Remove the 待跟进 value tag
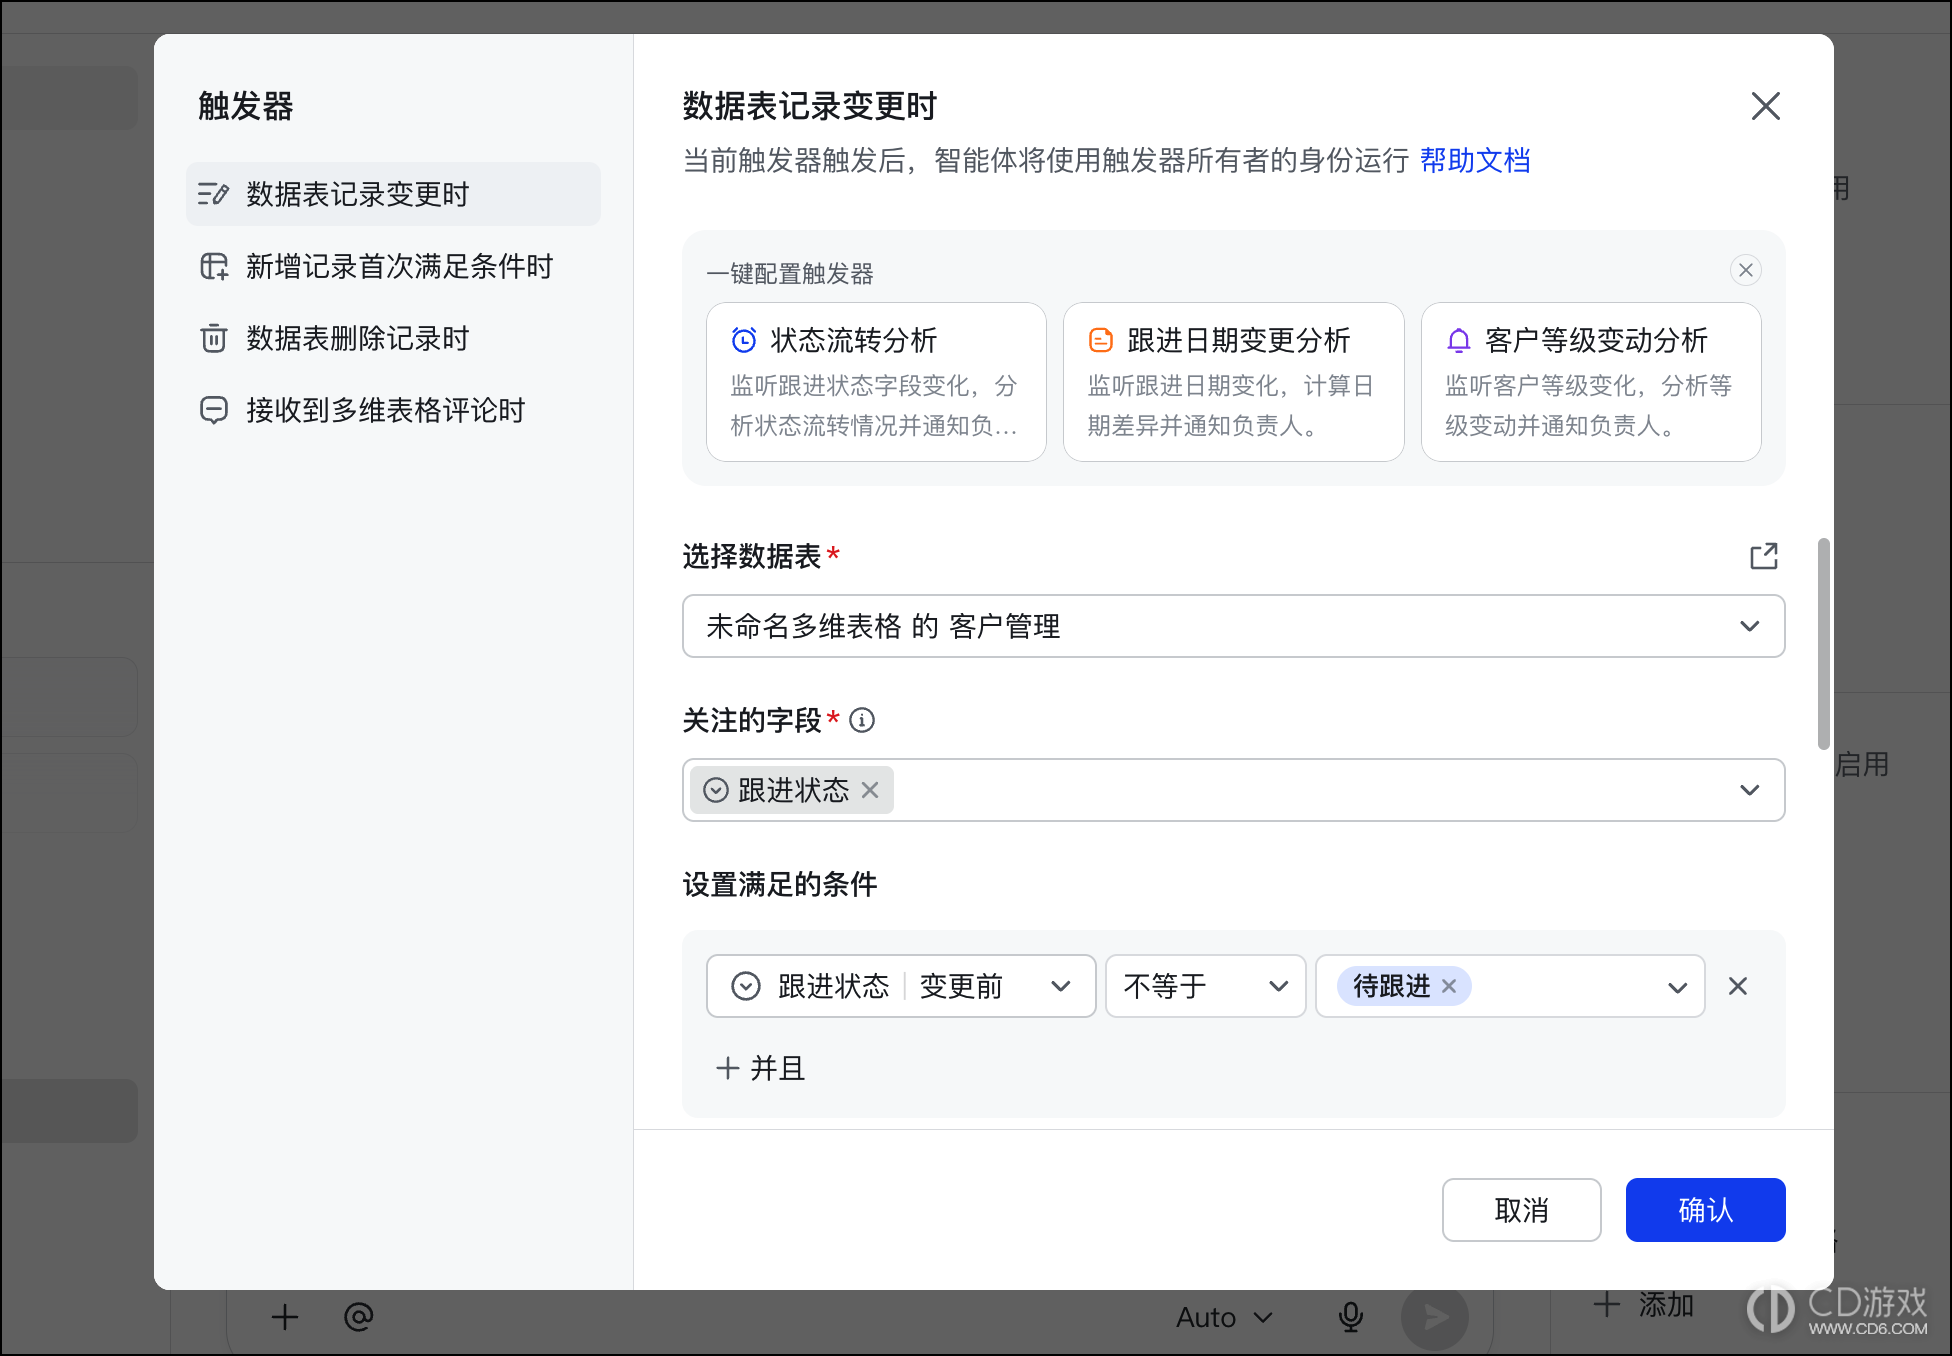 [x=1449, y=986]
